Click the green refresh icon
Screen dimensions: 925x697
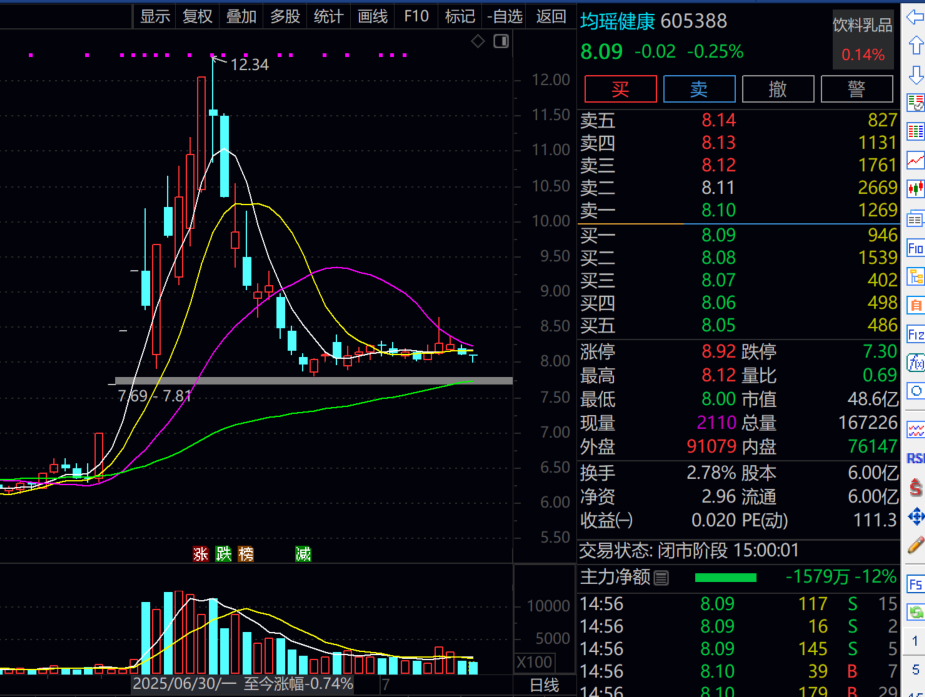pyautogui.click(x=916, y=612)
